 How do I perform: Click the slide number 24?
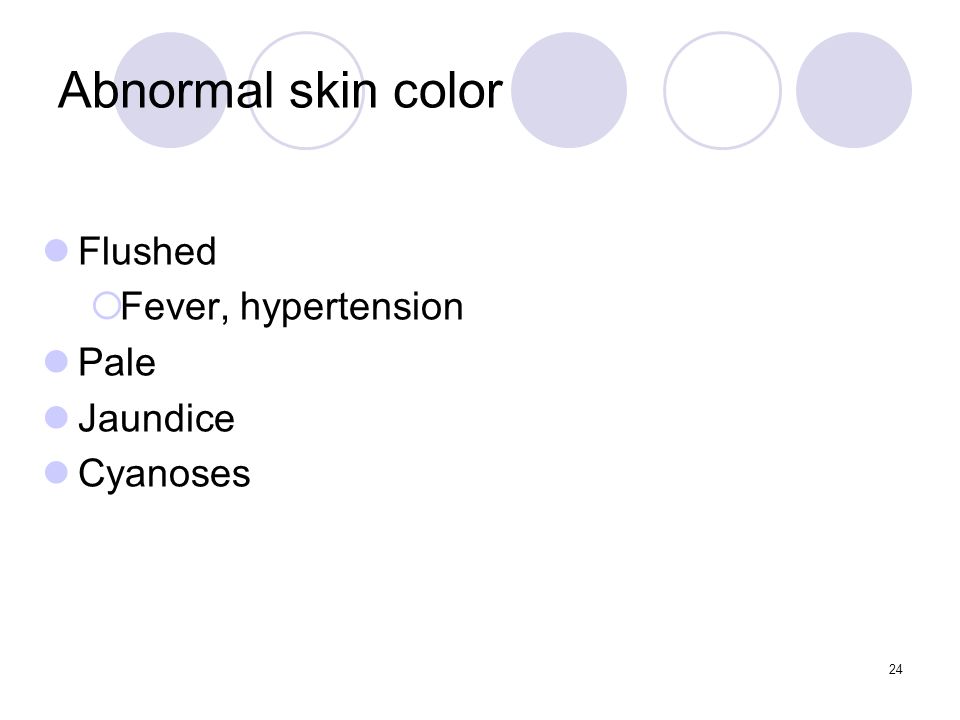coord(895,669)
